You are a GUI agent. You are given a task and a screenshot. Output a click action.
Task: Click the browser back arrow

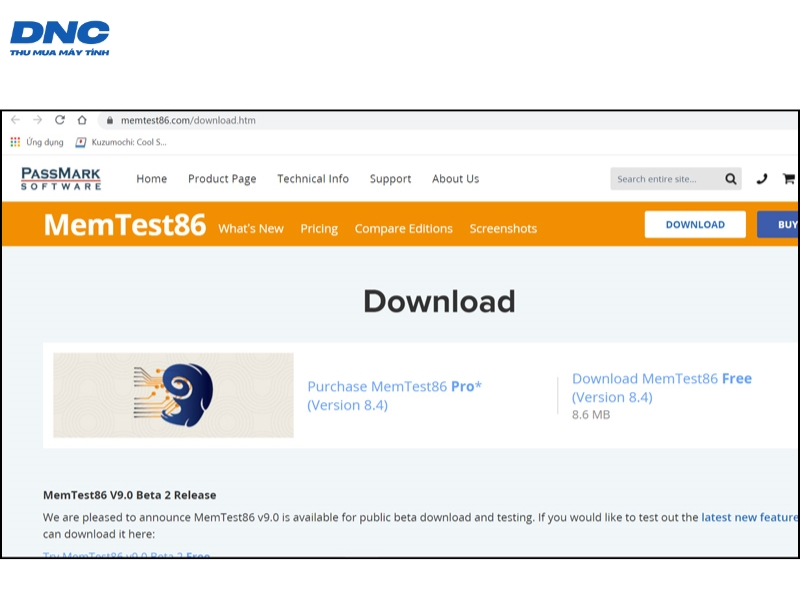[15, 120]
